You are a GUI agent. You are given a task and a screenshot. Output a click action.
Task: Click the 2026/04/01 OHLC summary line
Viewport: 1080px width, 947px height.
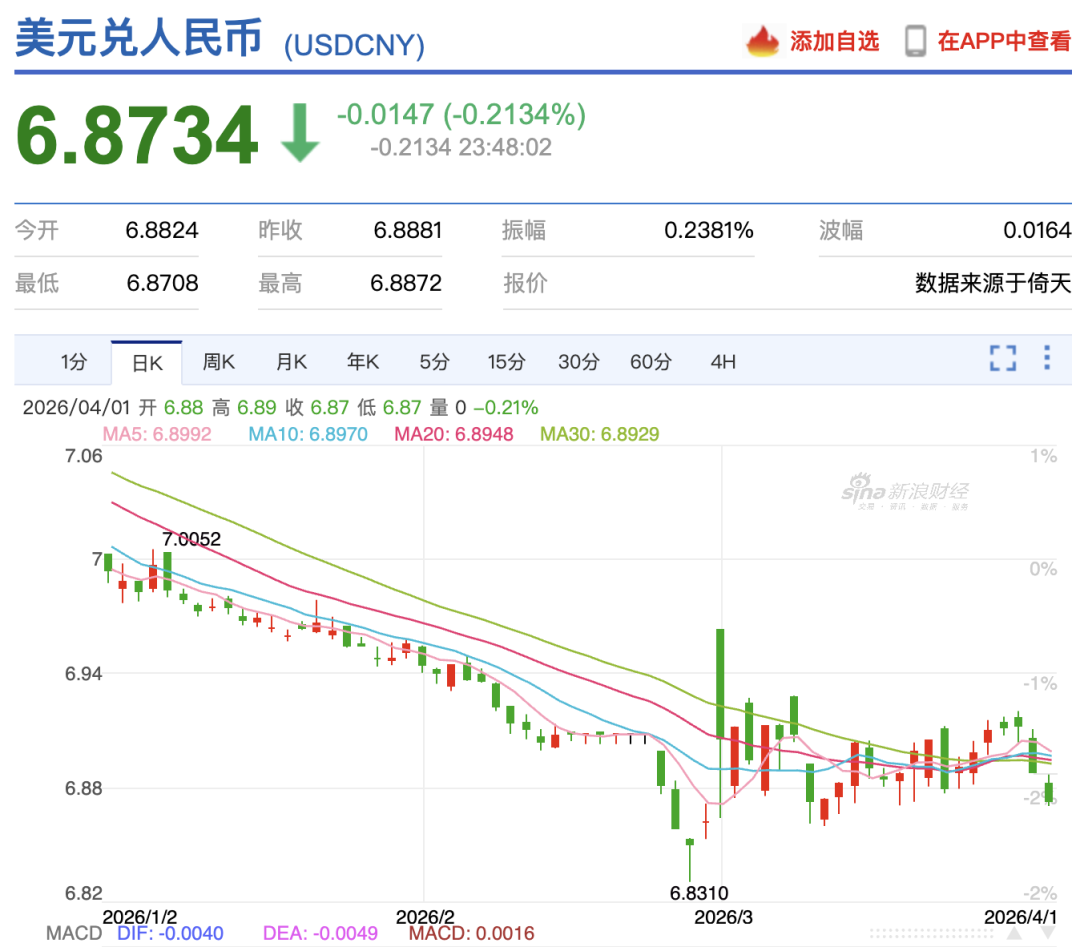click(x=280, y=408)
